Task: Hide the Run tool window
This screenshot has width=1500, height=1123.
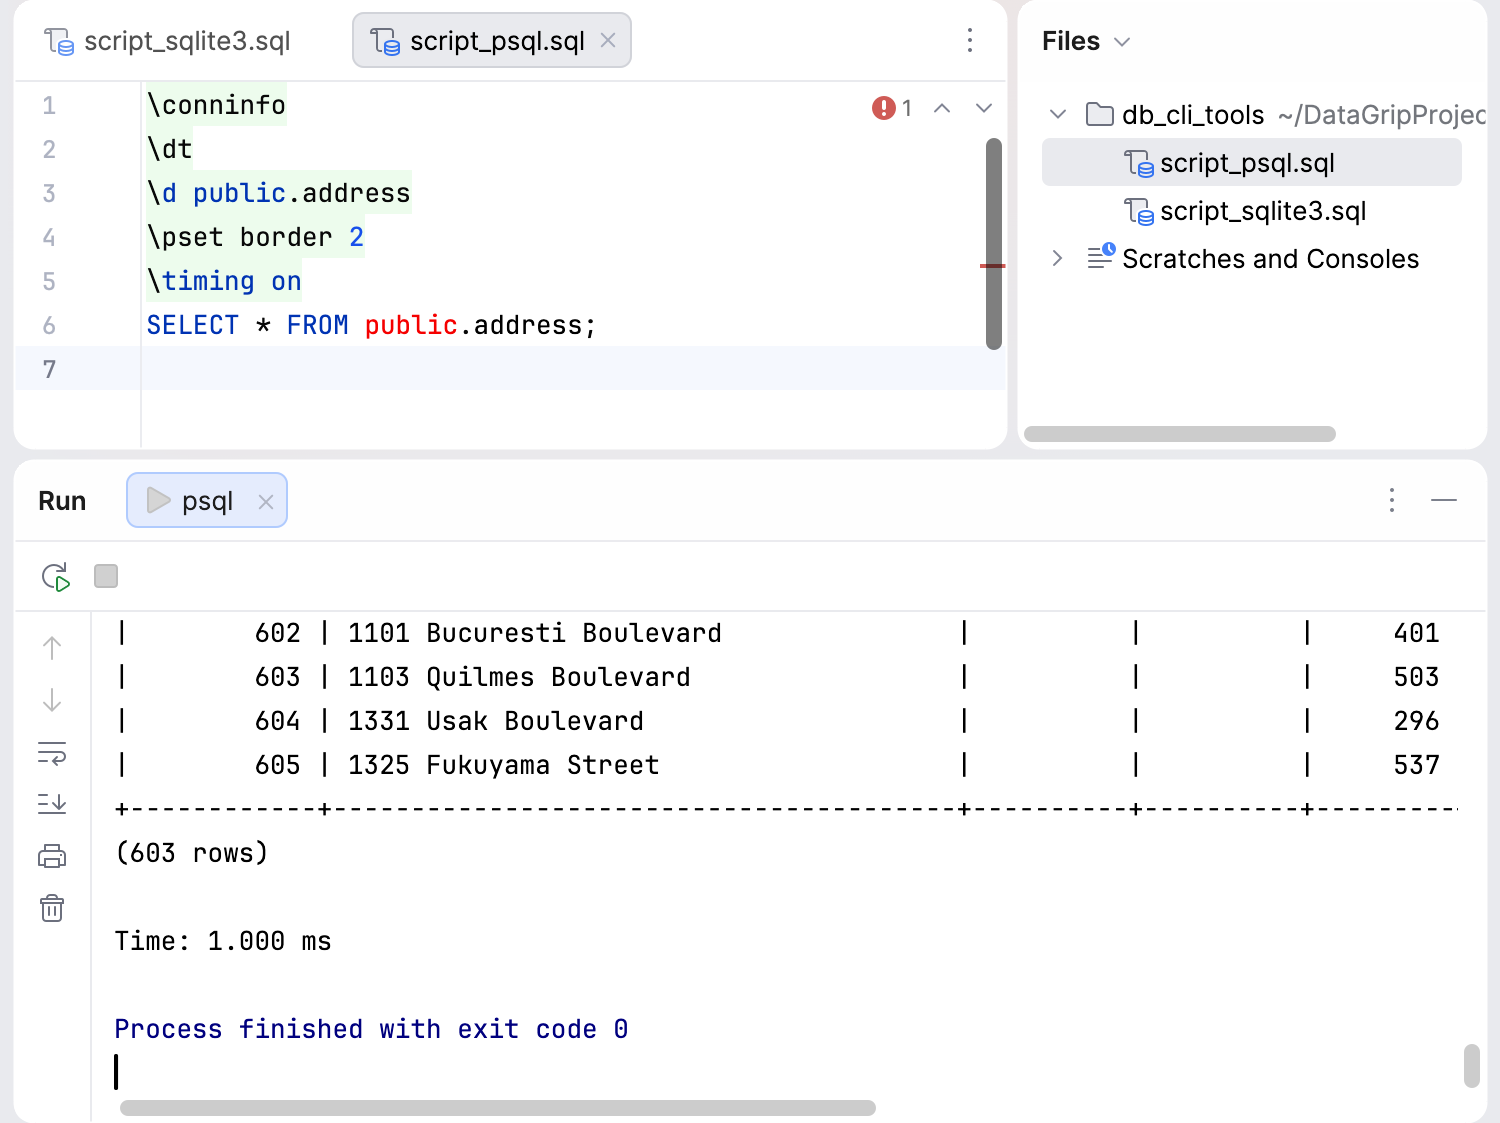Action: click(x=1444, y=499)
